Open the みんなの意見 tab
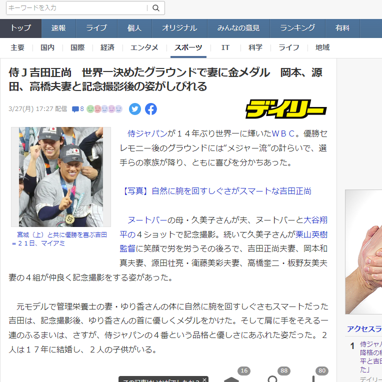The width and height of the screenshot is (382, 382). pos(238,28)
